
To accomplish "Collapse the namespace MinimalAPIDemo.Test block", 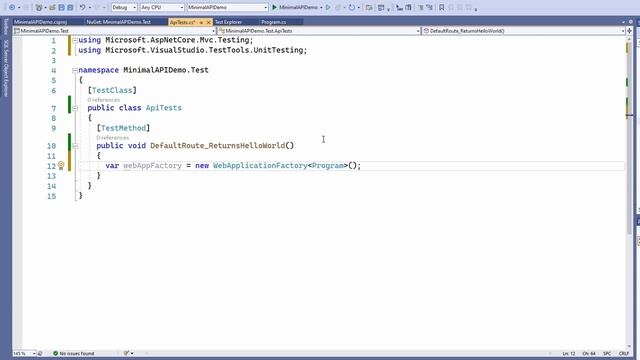I will 75,71.
